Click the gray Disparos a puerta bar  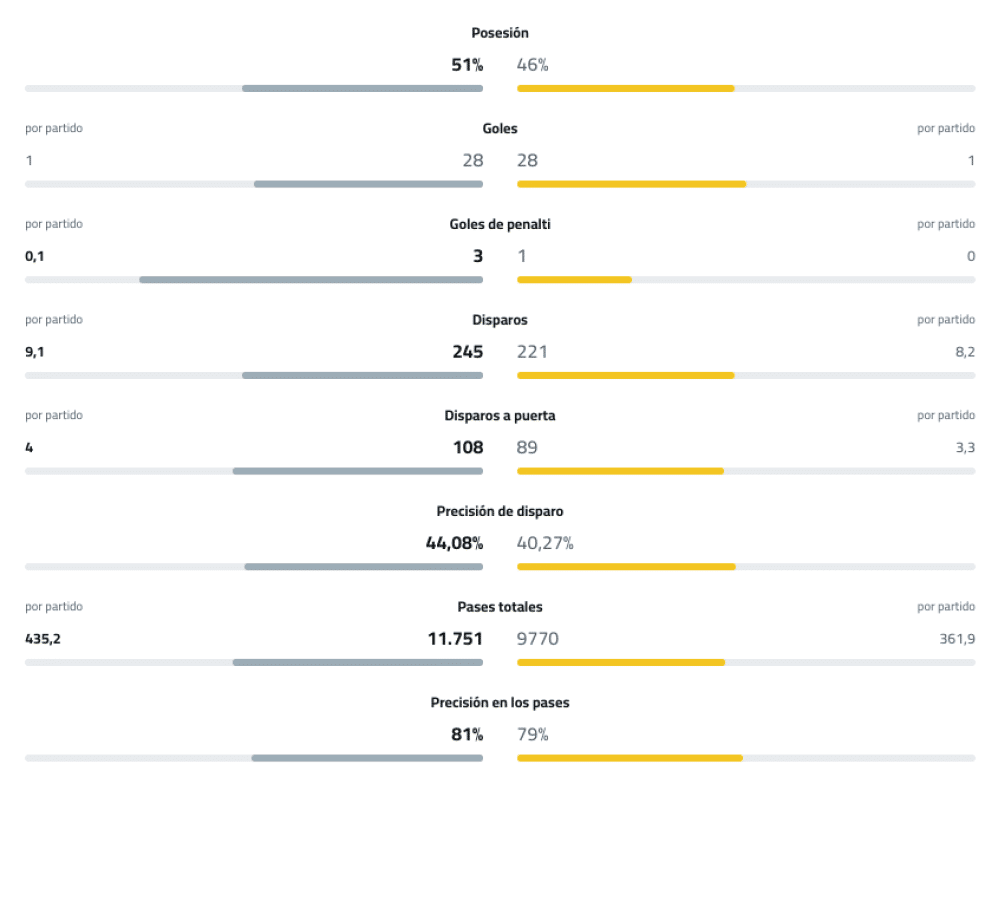[357, 471]
